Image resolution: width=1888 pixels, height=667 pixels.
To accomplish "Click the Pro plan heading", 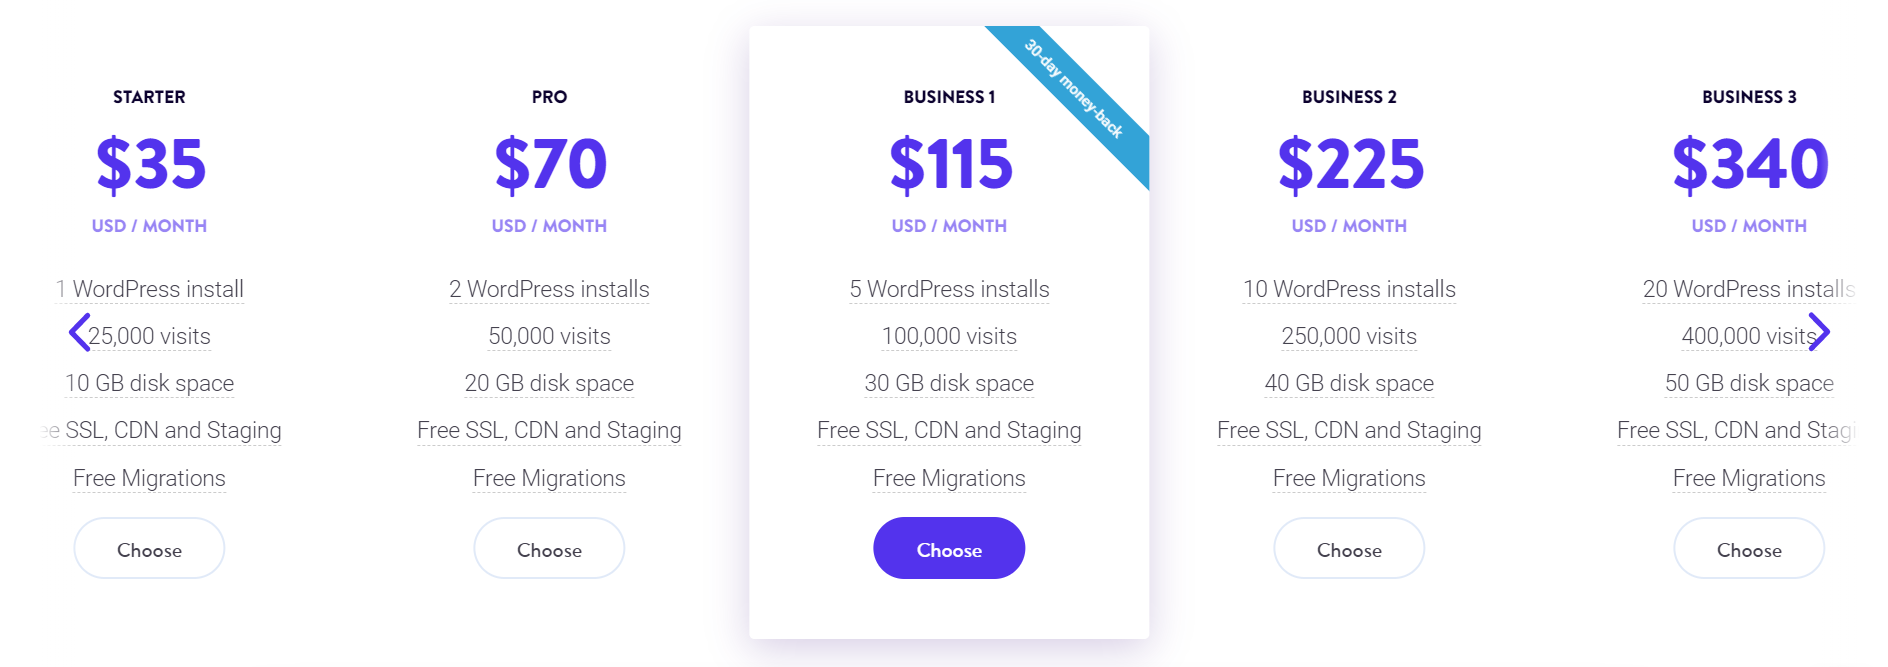I will click(549, 97).
